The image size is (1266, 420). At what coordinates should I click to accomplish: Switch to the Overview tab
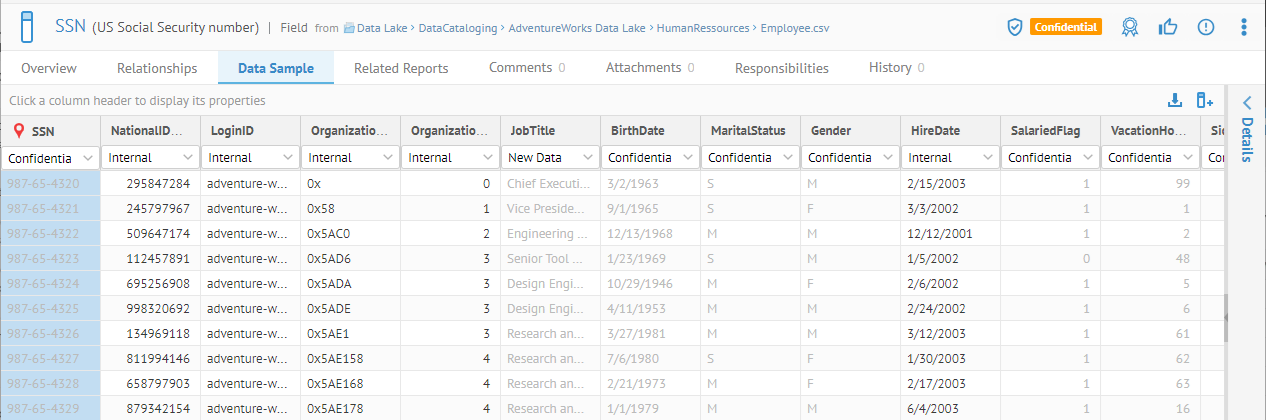(x=49, y=68)
